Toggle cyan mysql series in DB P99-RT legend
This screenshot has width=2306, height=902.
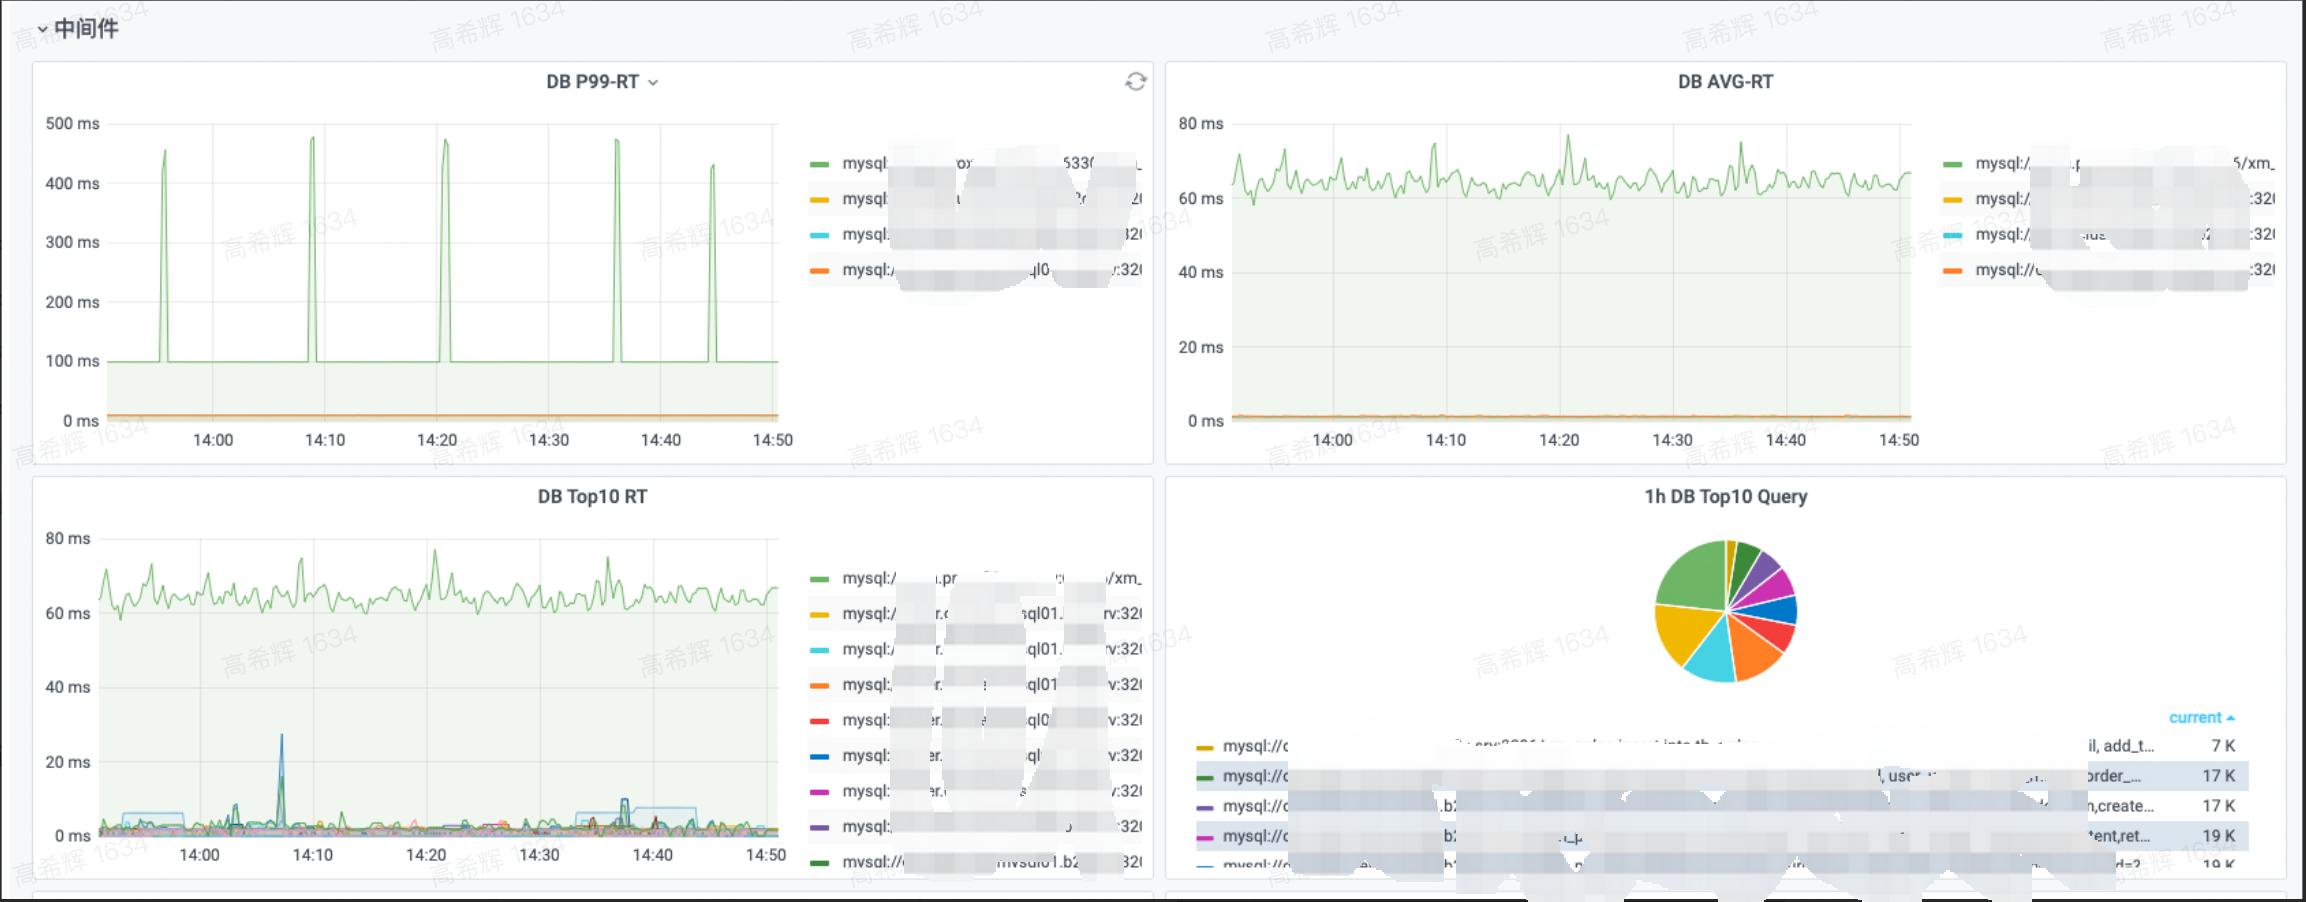click(975, 234)
